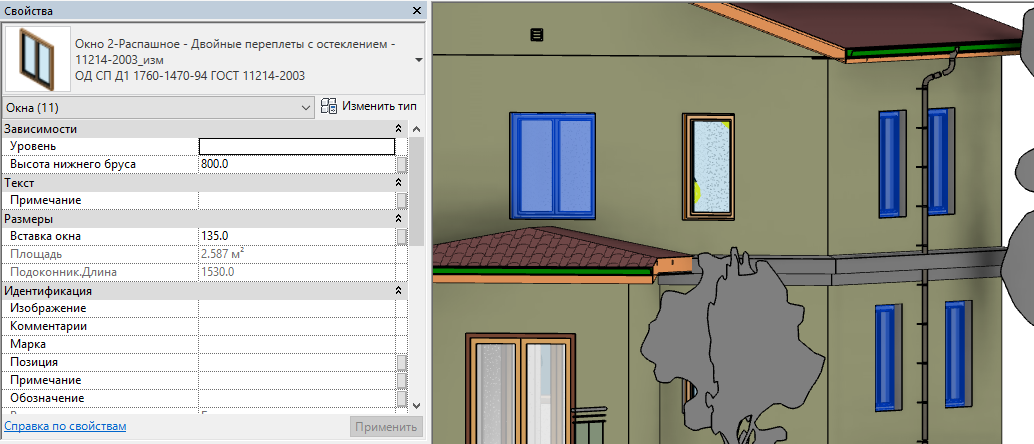Open the Справка по свойствам link
This screenshot has width=1034, height=444.
(65, 426)
